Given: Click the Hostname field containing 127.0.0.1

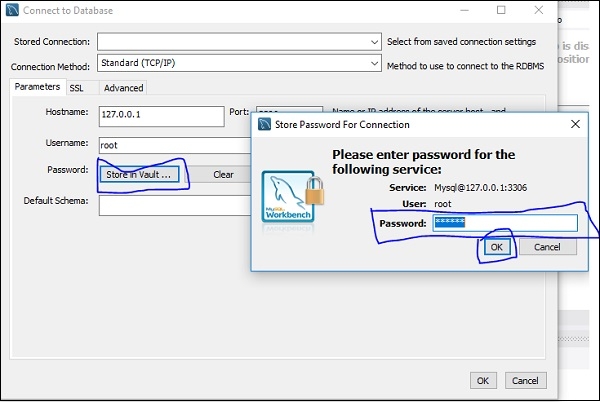Looking at the screenshot, I should (161, 116).
